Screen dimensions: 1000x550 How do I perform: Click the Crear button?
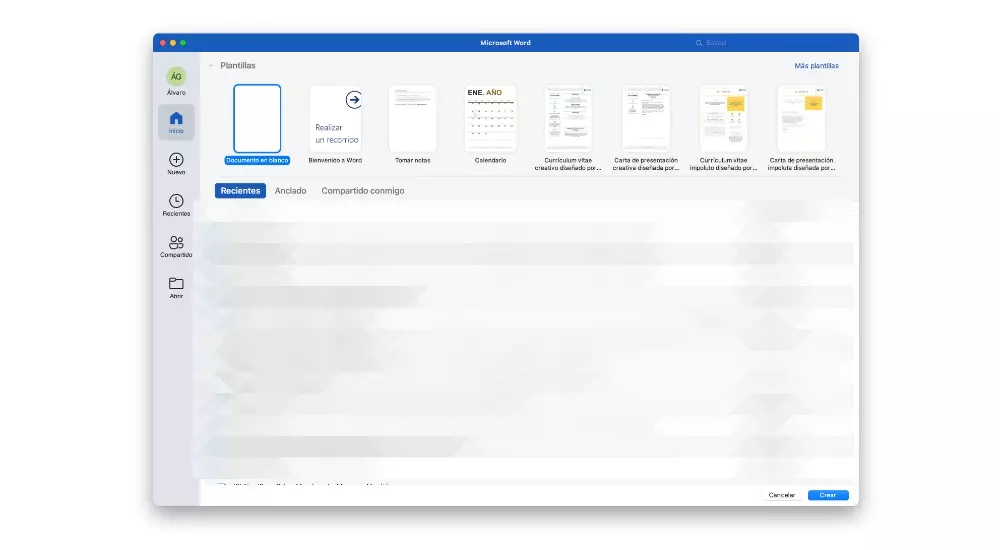pyautogui.click(x=828, y=495)
